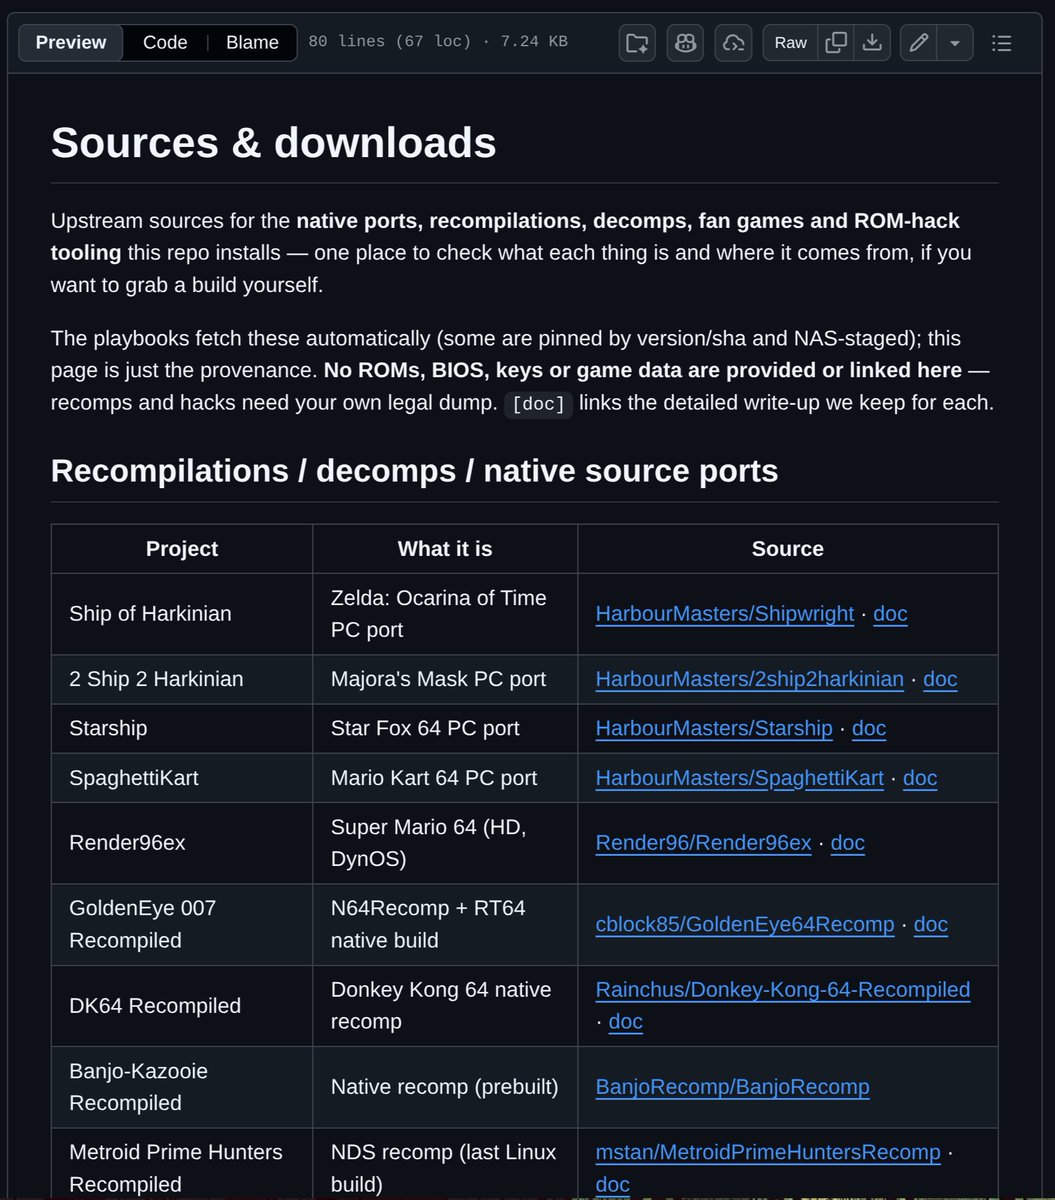Select the Render96ex project cell

[x=182, y=843]
